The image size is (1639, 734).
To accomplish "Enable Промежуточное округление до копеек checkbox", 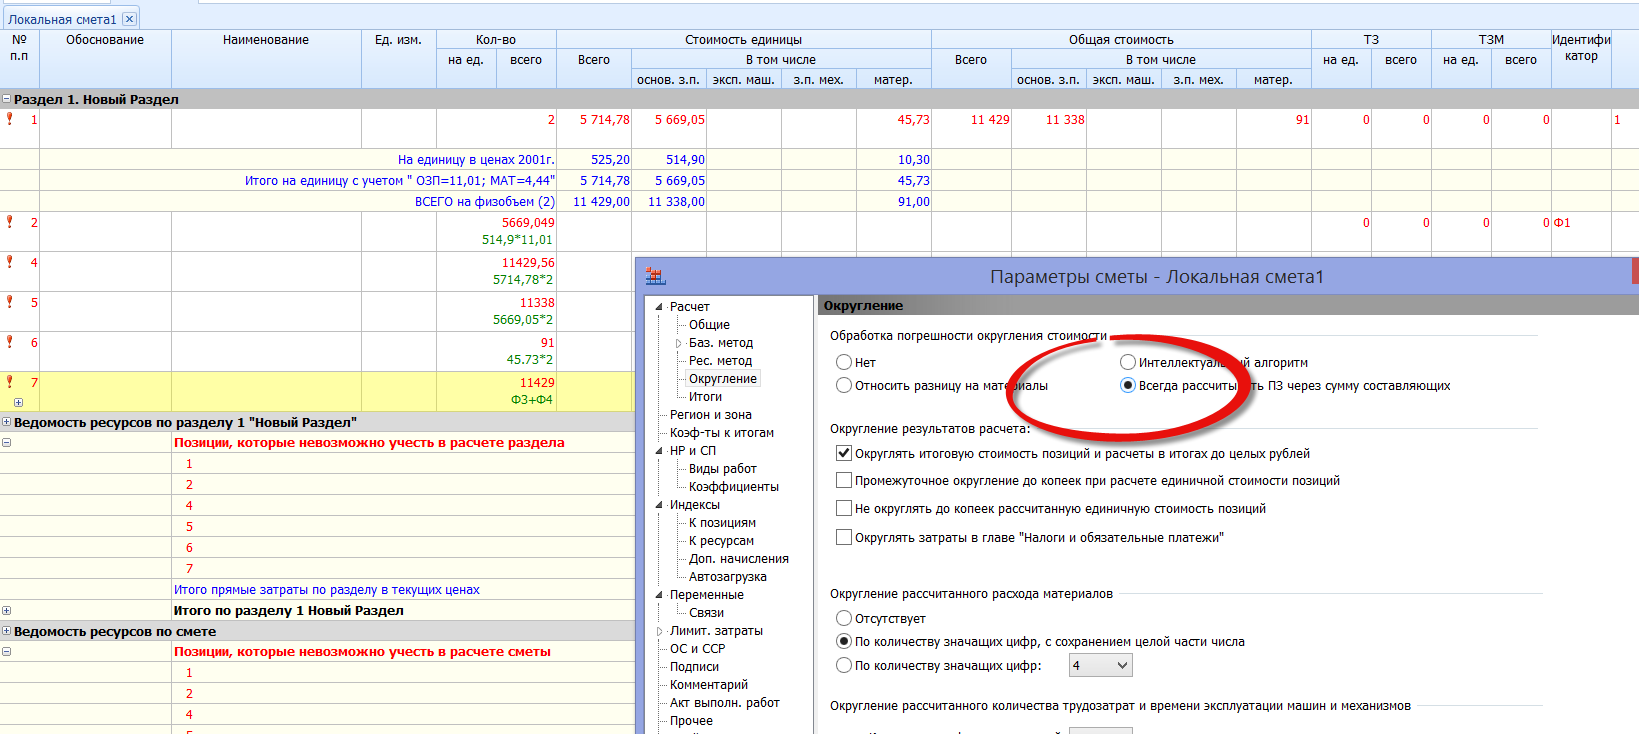I will click(844, 480).
